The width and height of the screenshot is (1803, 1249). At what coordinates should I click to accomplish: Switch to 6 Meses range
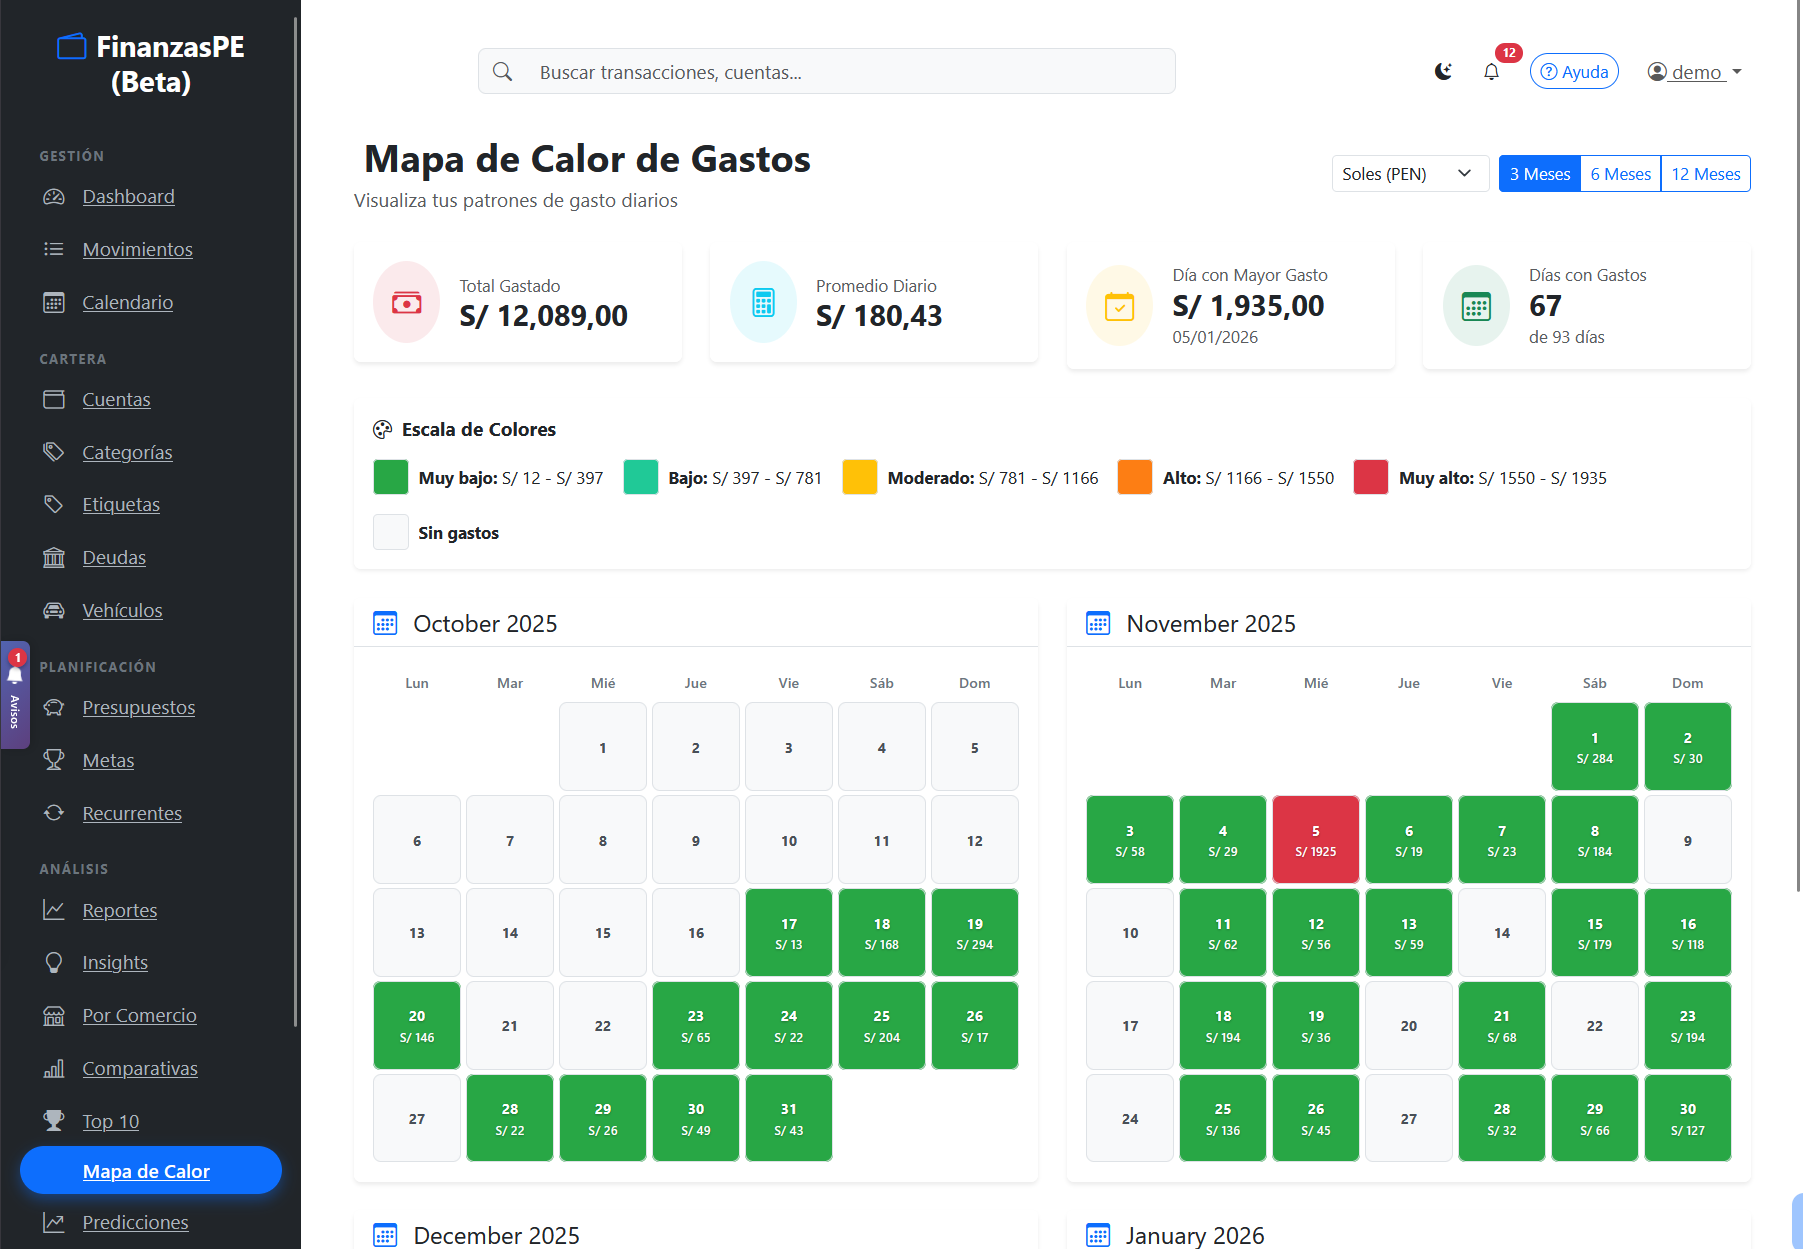click(x=1621, y=174)
